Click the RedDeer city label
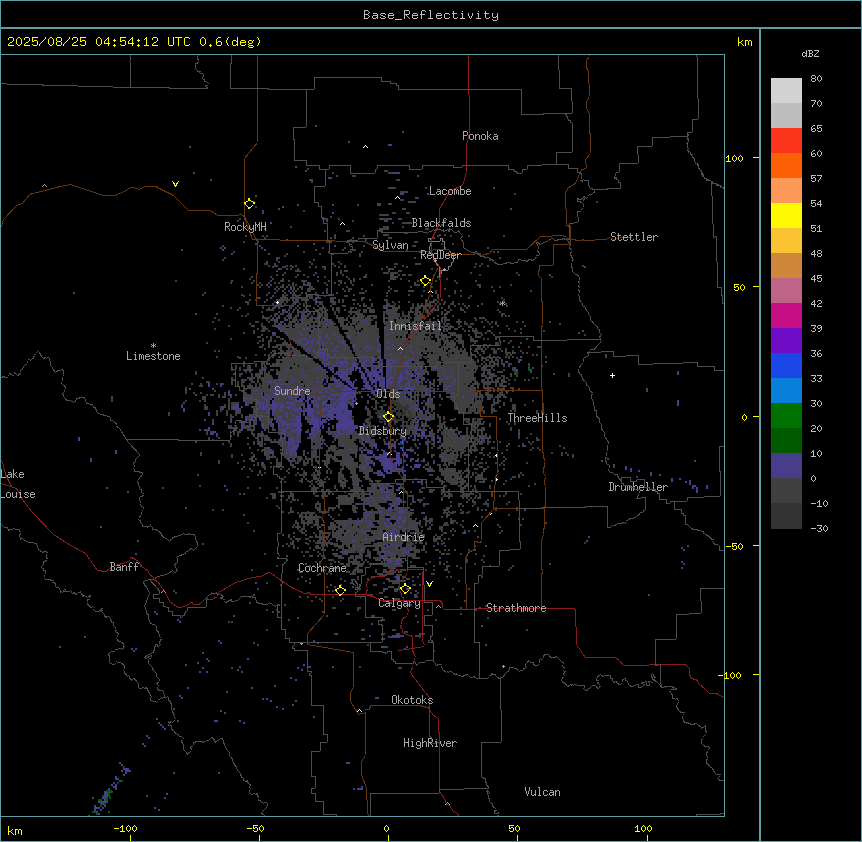Image resolution: width=862 pixels, height=842 pixels. point(440,255)
